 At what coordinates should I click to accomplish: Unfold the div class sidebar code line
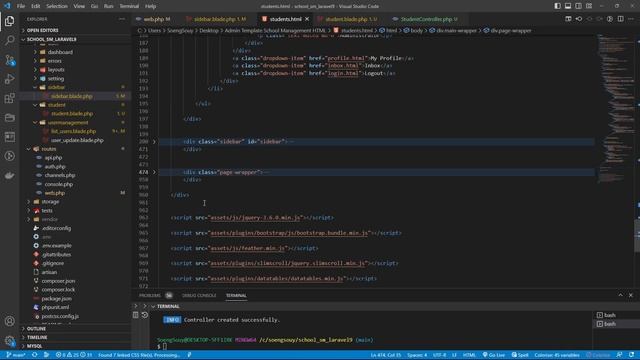coord(154,142)
